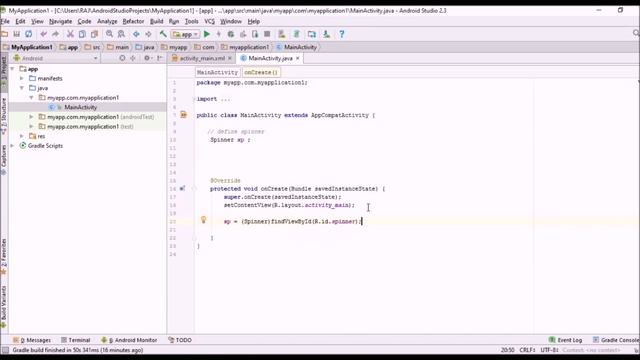The height and width of the screenshot is (360, 640).
Task: Click the override gutter icon on line 16
Action: point(182,189)
